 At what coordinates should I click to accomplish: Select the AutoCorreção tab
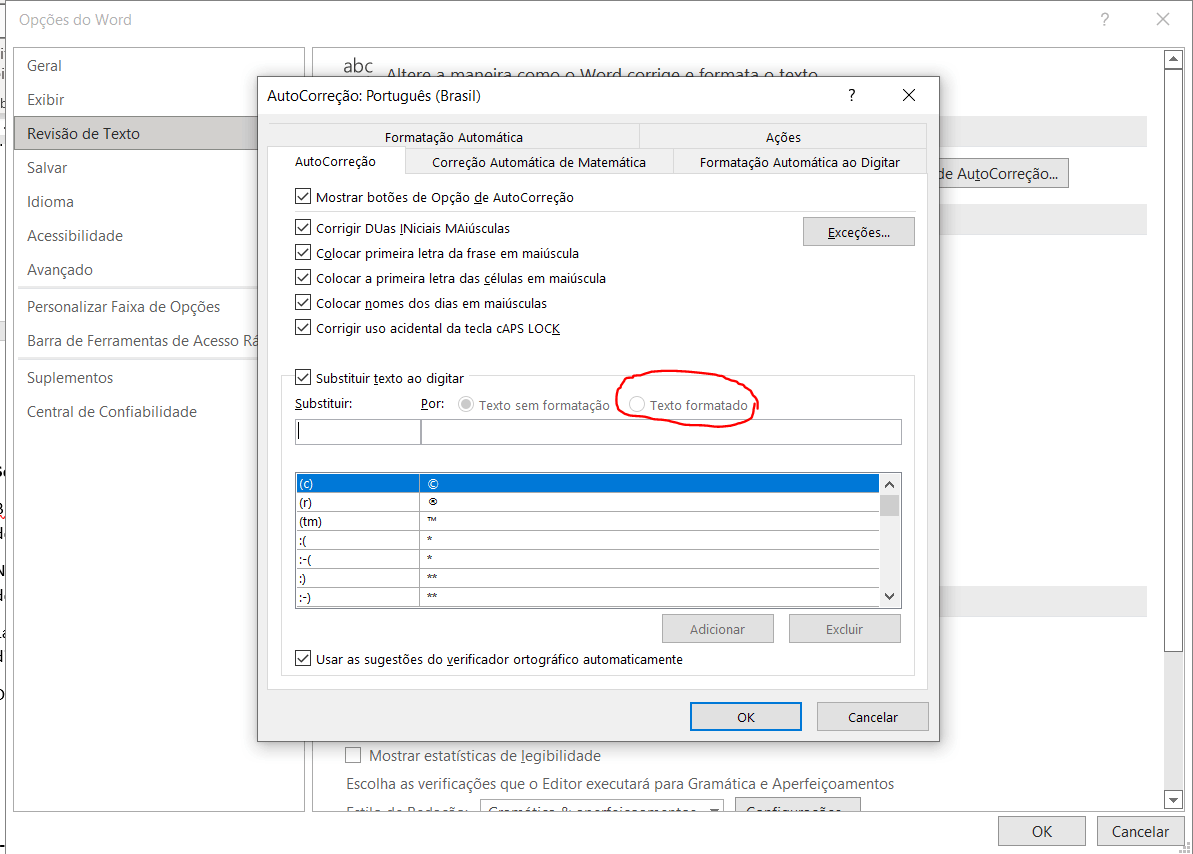click(336, 161)
